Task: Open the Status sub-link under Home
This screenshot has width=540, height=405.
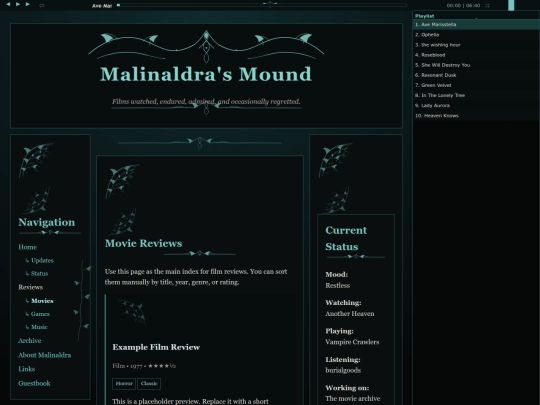Action: pyautogui.click(x=39, y=273)
